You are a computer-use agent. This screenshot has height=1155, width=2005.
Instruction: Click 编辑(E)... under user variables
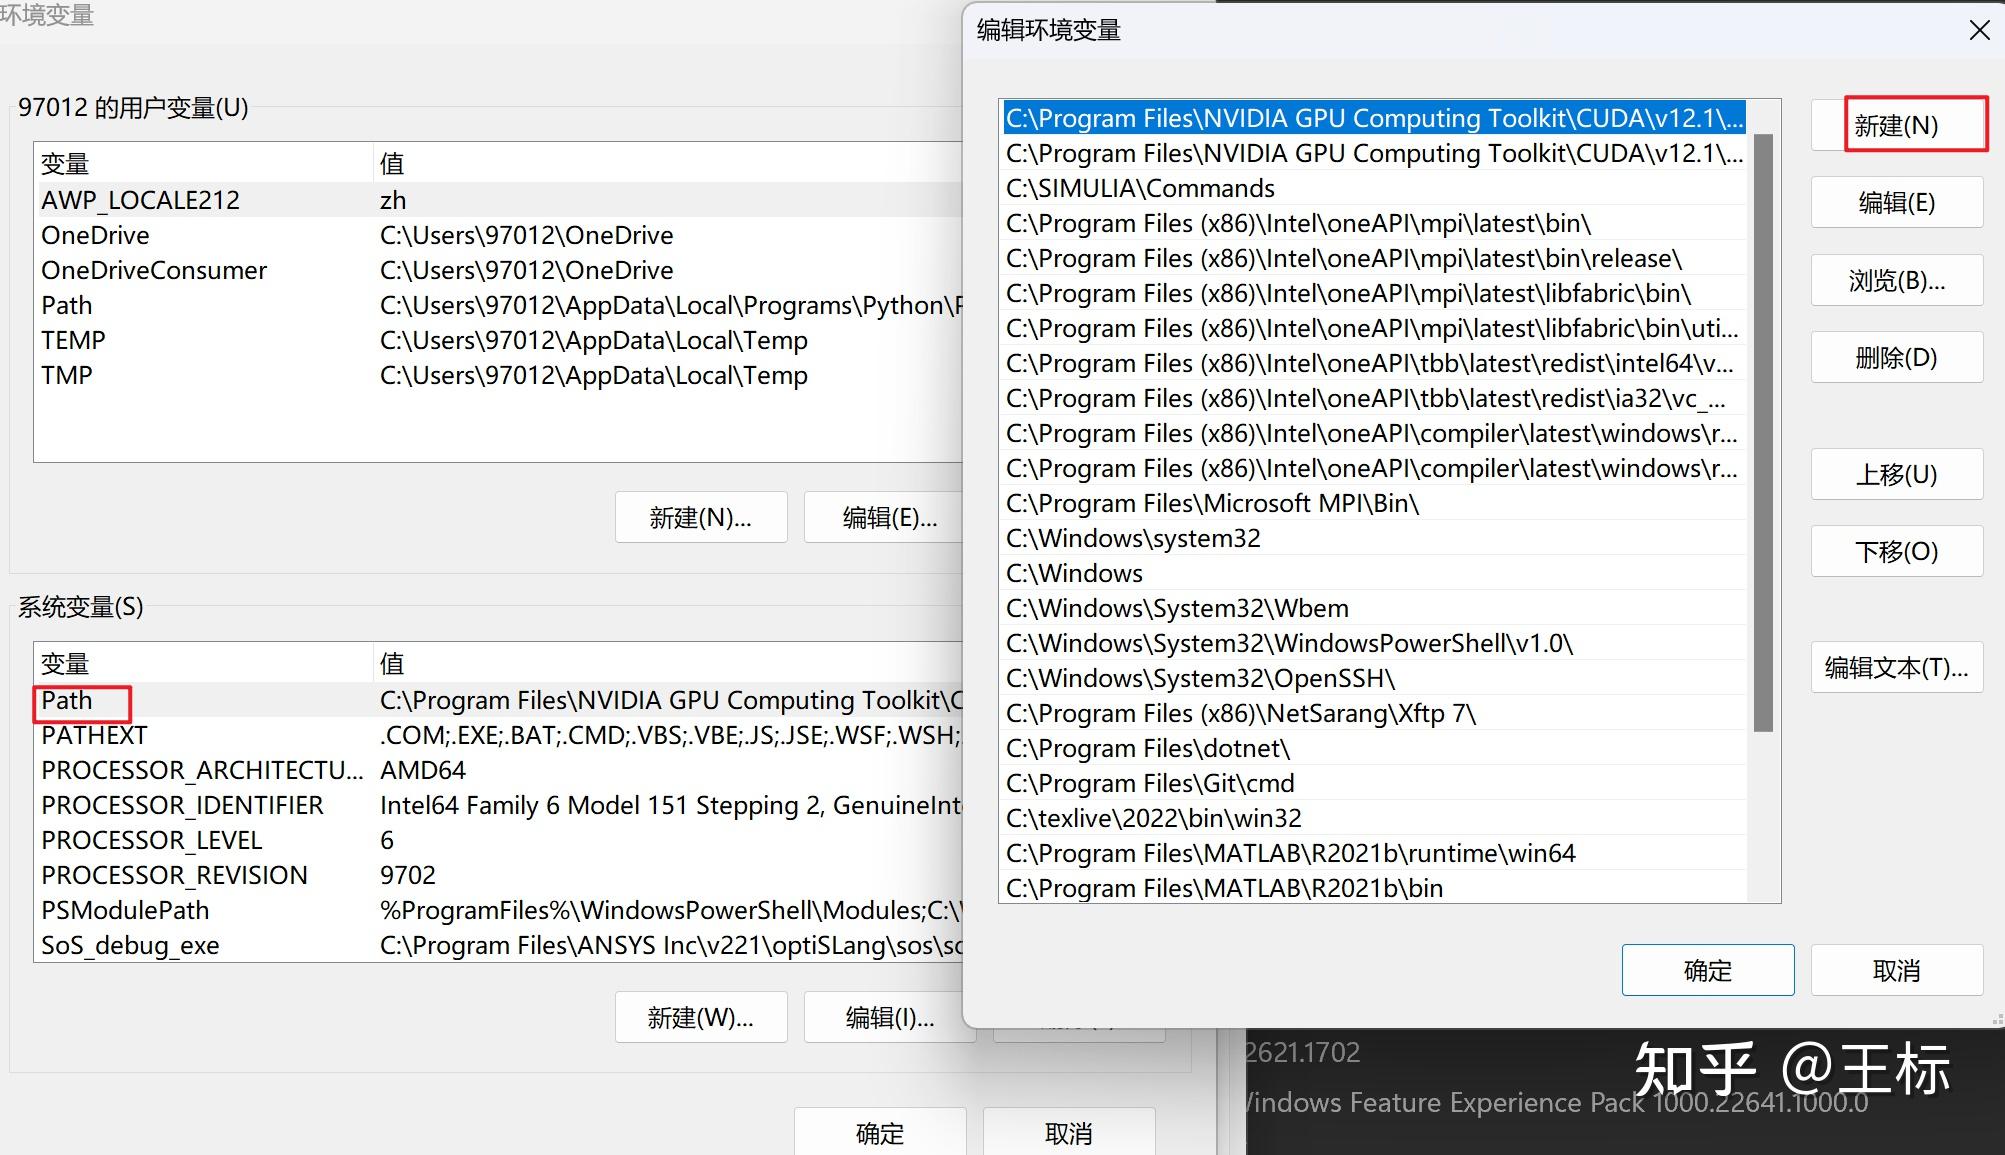(x=889, y=517)
